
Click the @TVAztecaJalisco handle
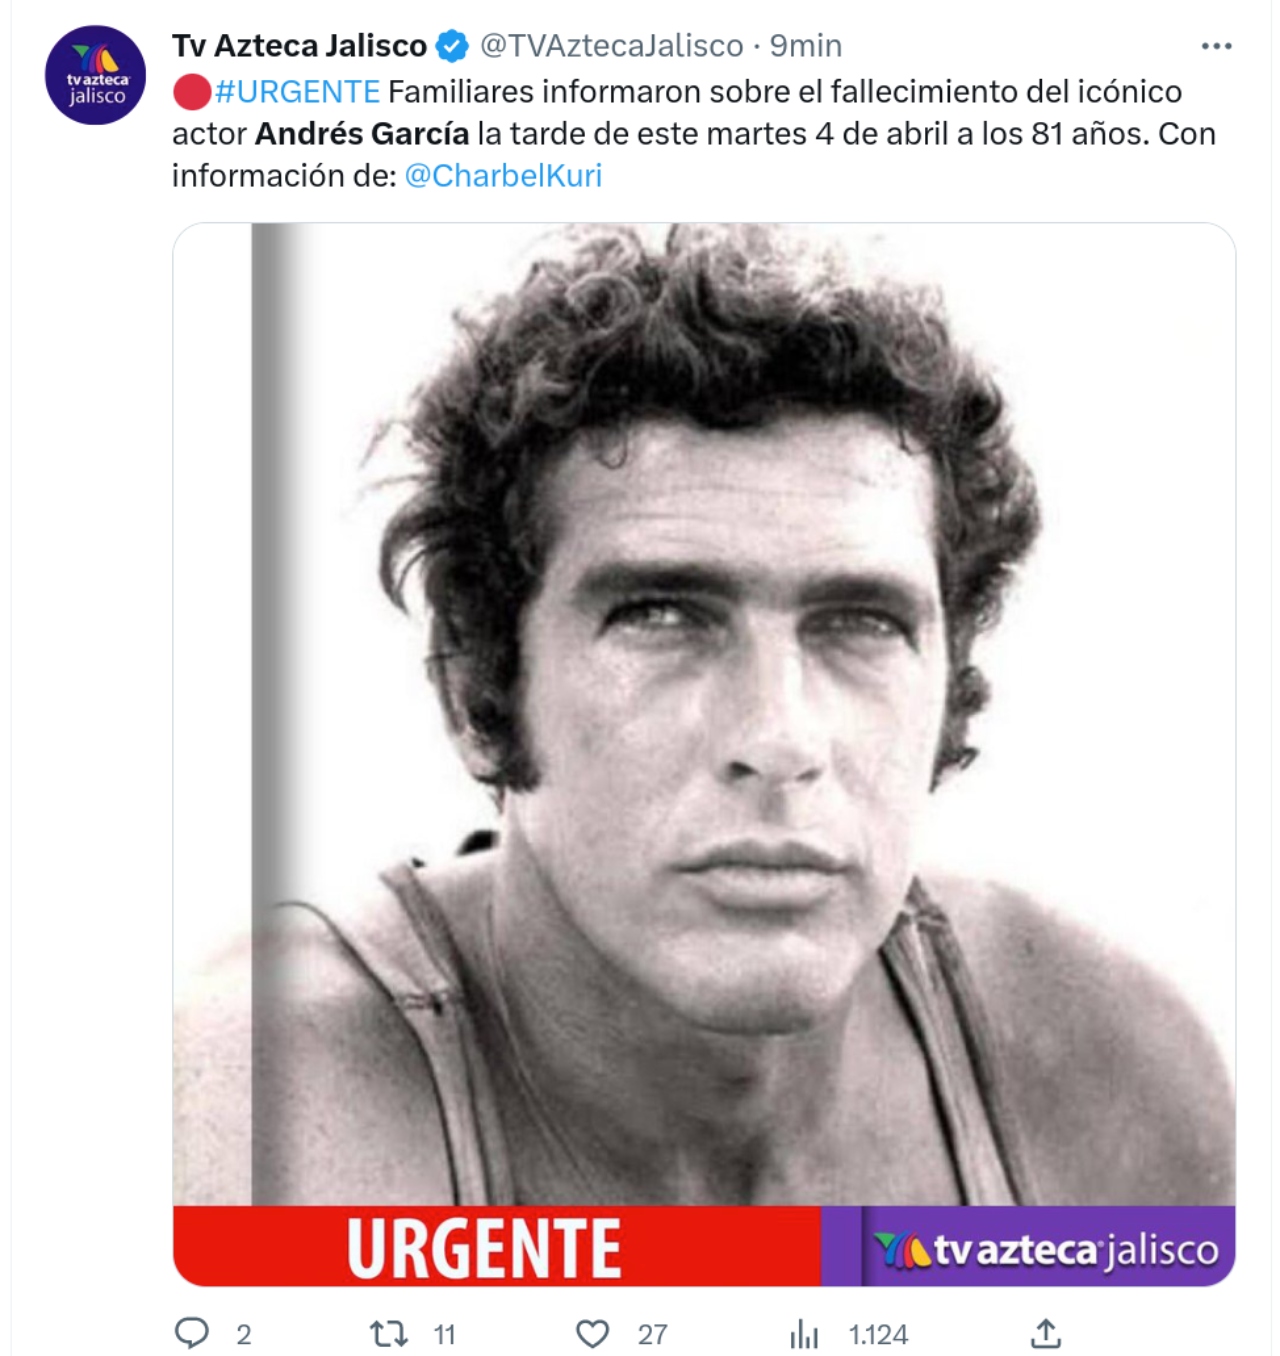[612, 46]
